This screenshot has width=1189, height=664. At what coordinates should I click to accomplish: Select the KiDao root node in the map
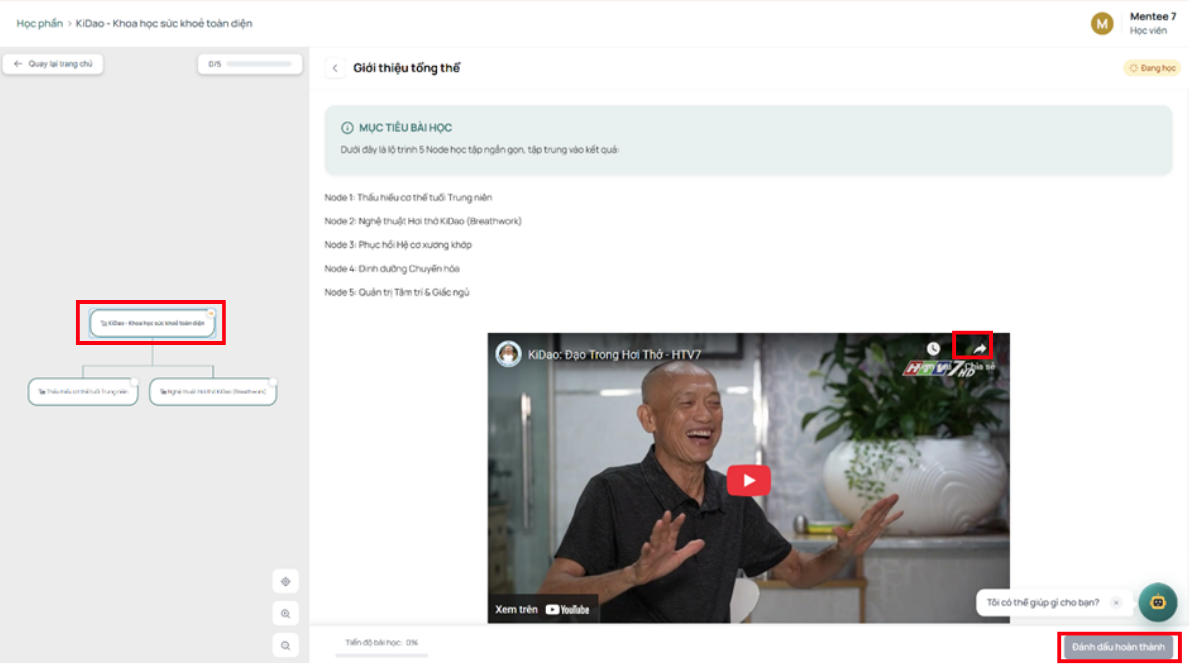pos(152,323)
